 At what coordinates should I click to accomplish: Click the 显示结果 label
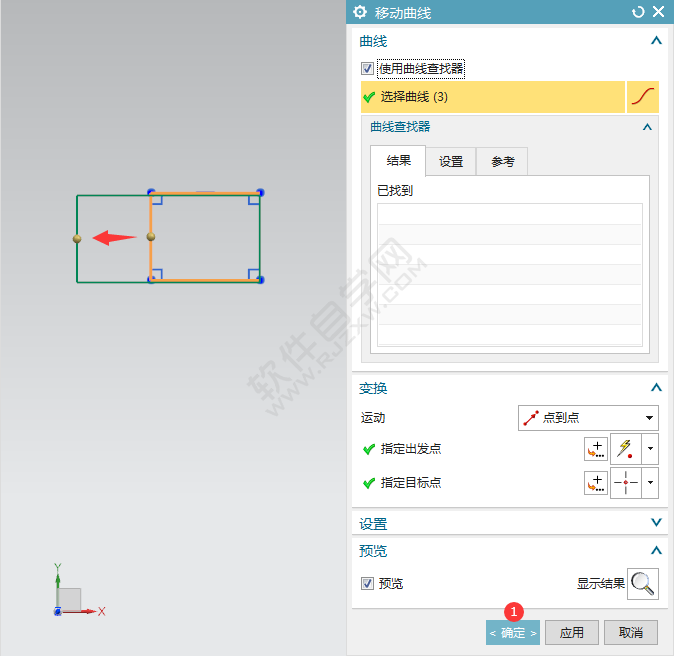point(600,583)
